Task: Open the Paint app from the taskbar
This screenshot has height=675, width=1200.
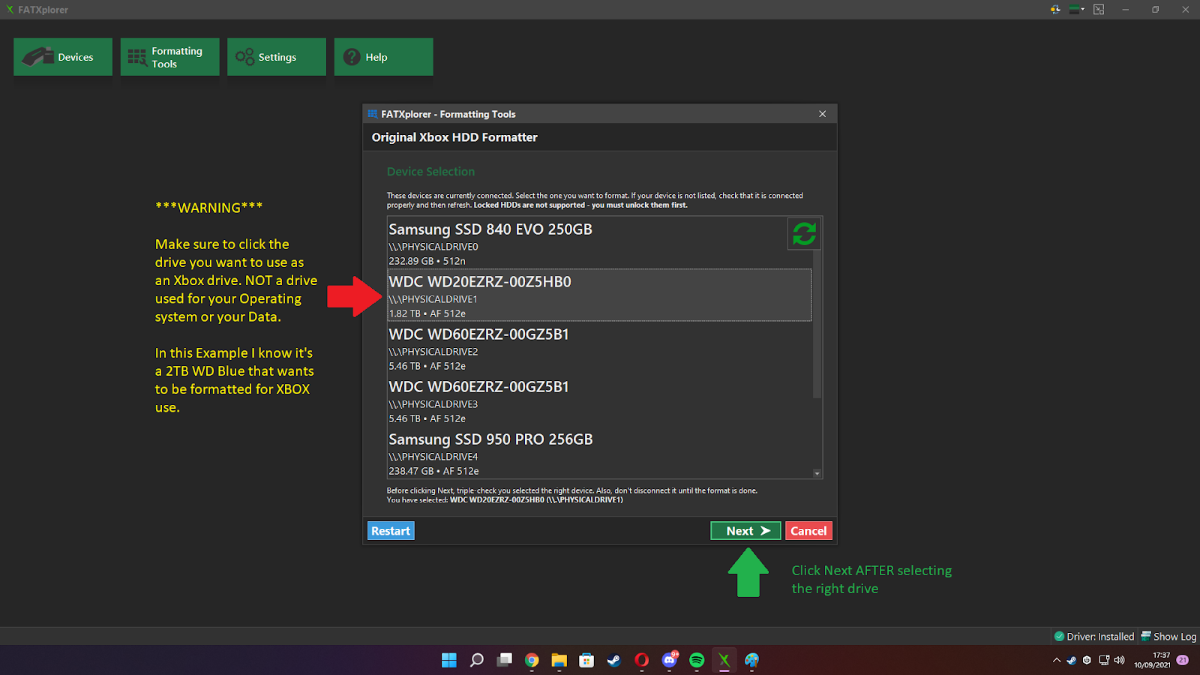Action: click(752, 660)
